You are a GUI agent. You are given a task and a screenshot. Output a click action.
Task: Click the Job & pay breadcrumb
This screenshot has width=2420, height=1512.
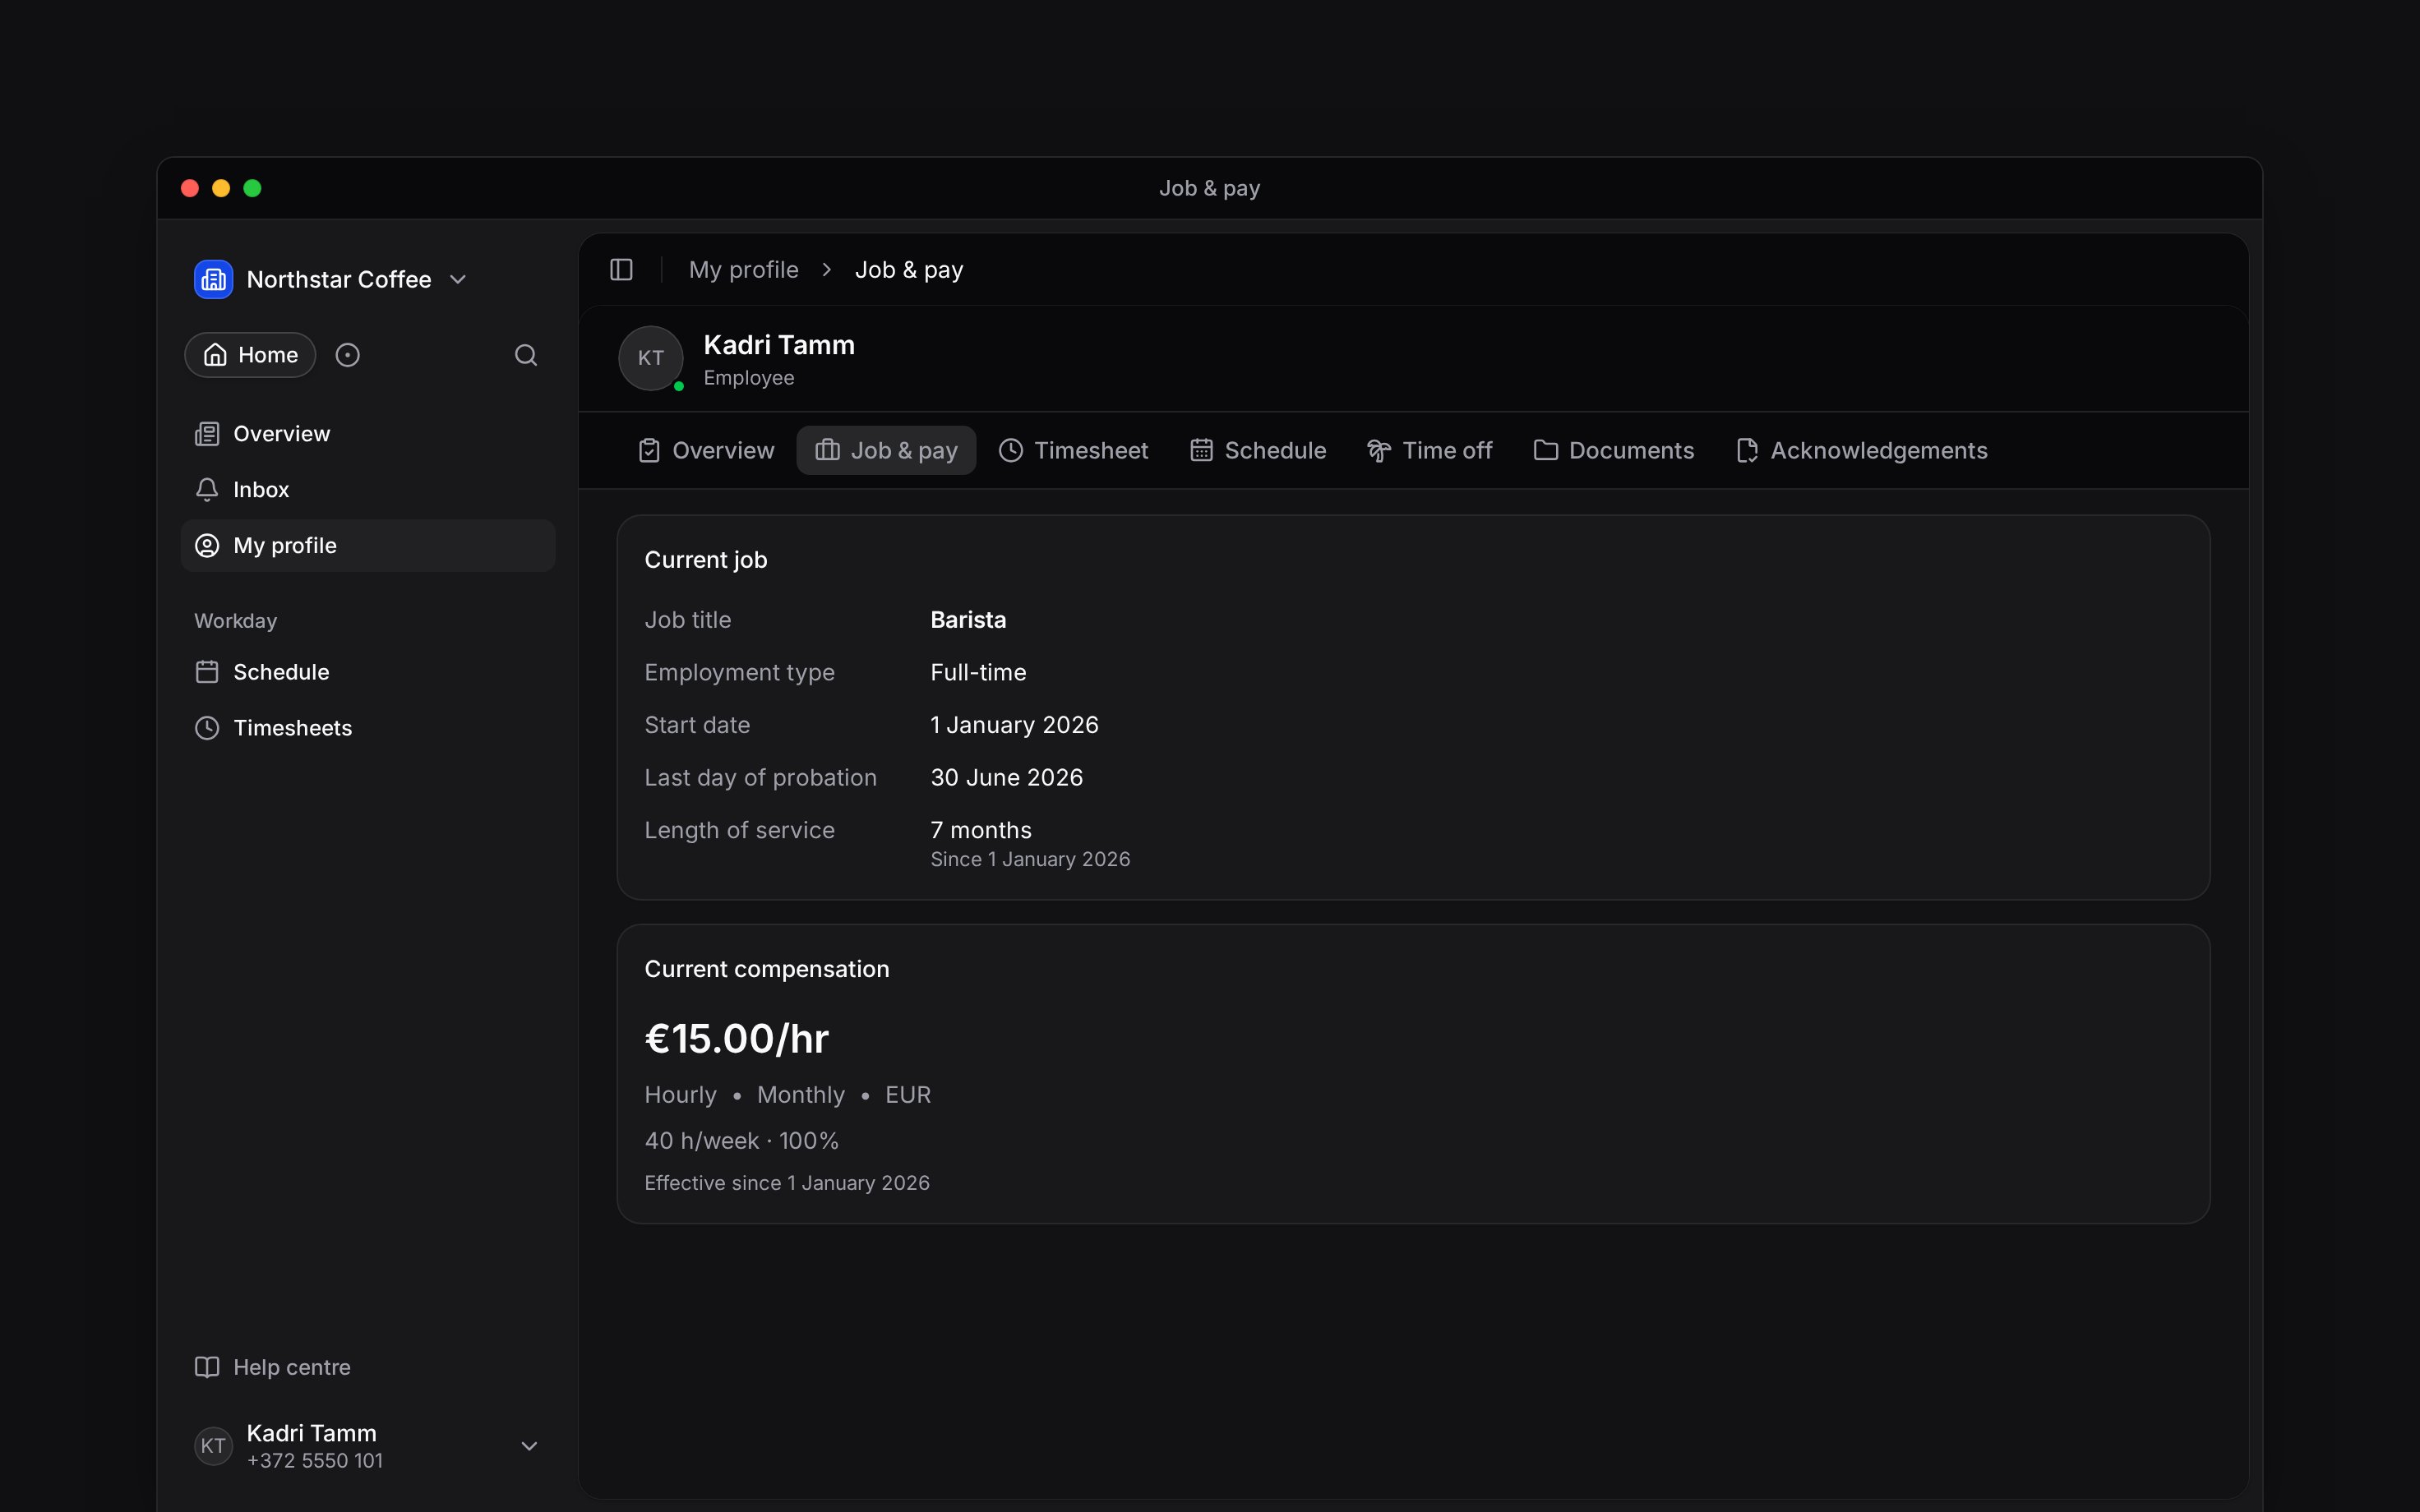click(909, 270)
